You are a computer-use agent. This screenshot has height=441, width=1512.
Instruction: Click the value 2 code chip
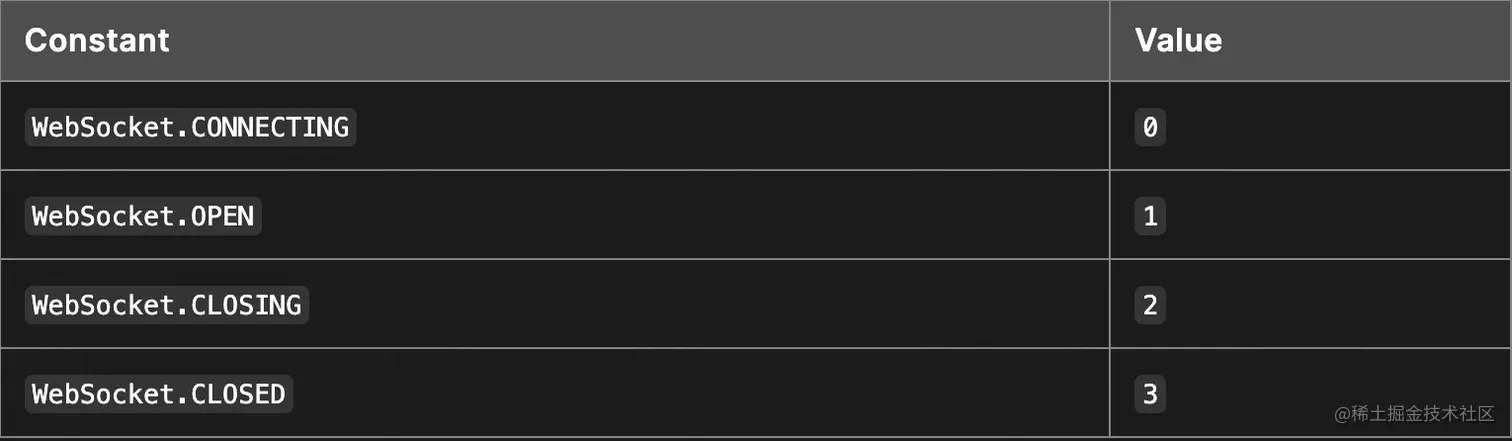pyautogui.click(x=1150, y=305)
